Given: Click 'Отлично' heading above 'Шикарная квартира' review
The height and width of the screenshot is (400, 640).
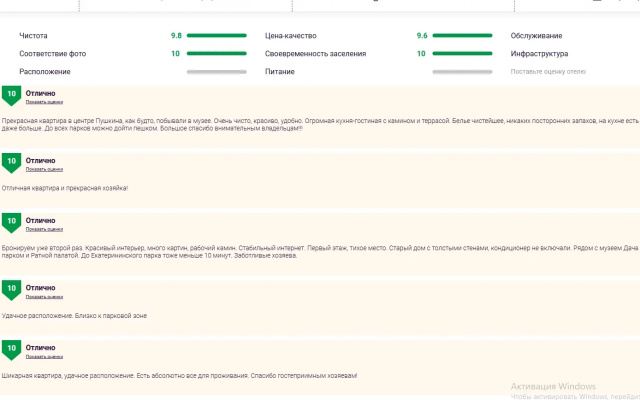Looking at the screenshot, I should [40, 348].
